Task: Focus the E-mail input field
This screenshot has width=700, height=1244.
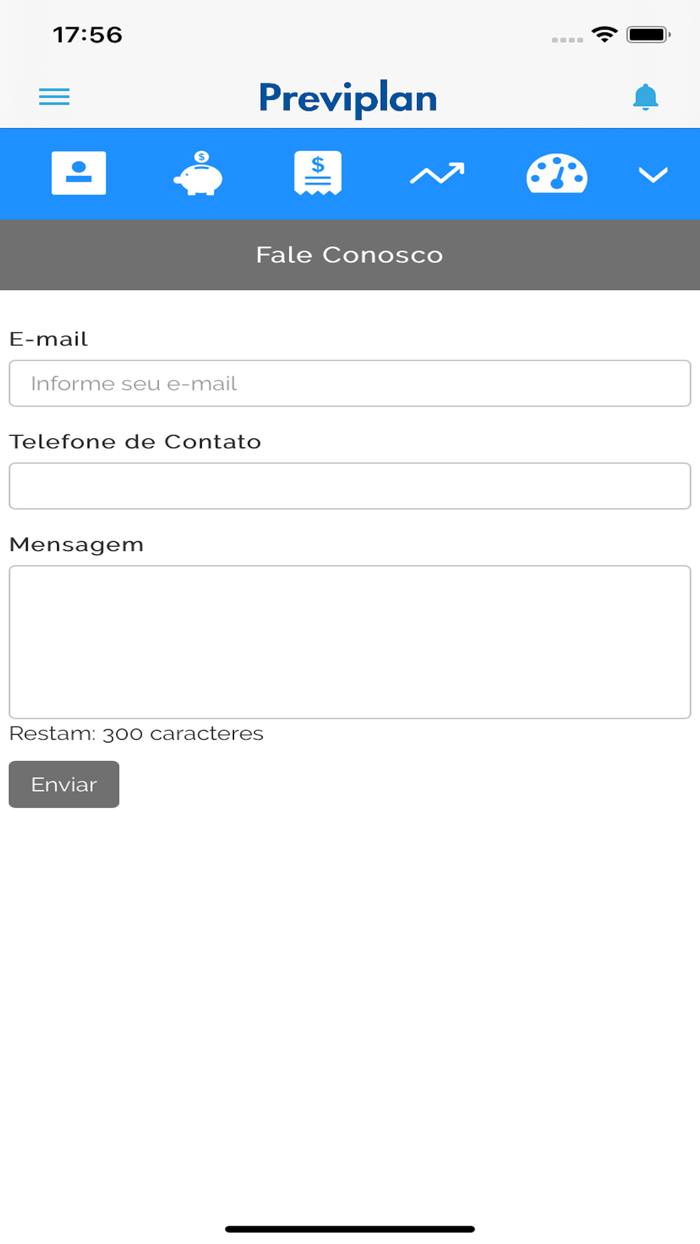Action: pyautogui.click(x=349, y=383)
